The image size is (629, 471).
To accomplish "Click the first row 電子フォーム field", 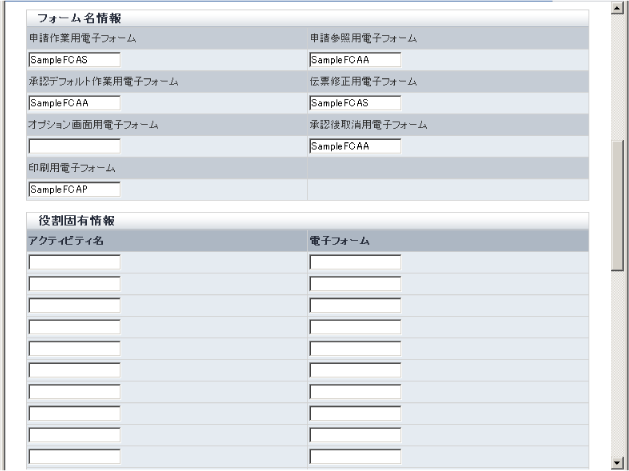I will coord(355,262).
